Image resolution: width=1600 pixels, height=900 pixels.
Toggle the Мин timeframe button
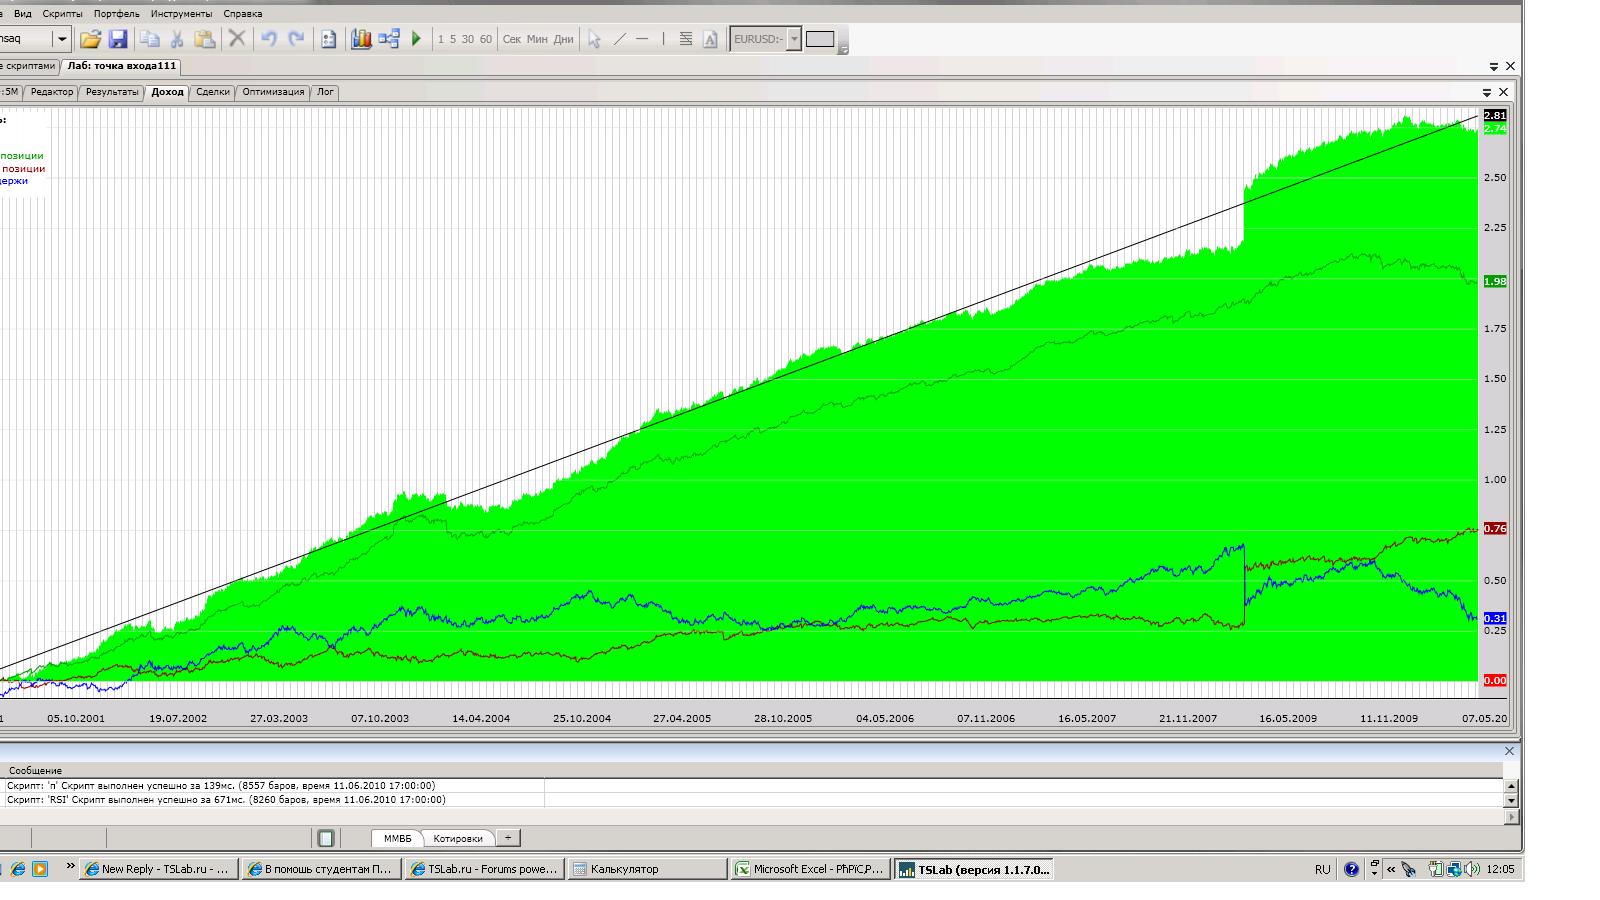[x=537, y=39]
